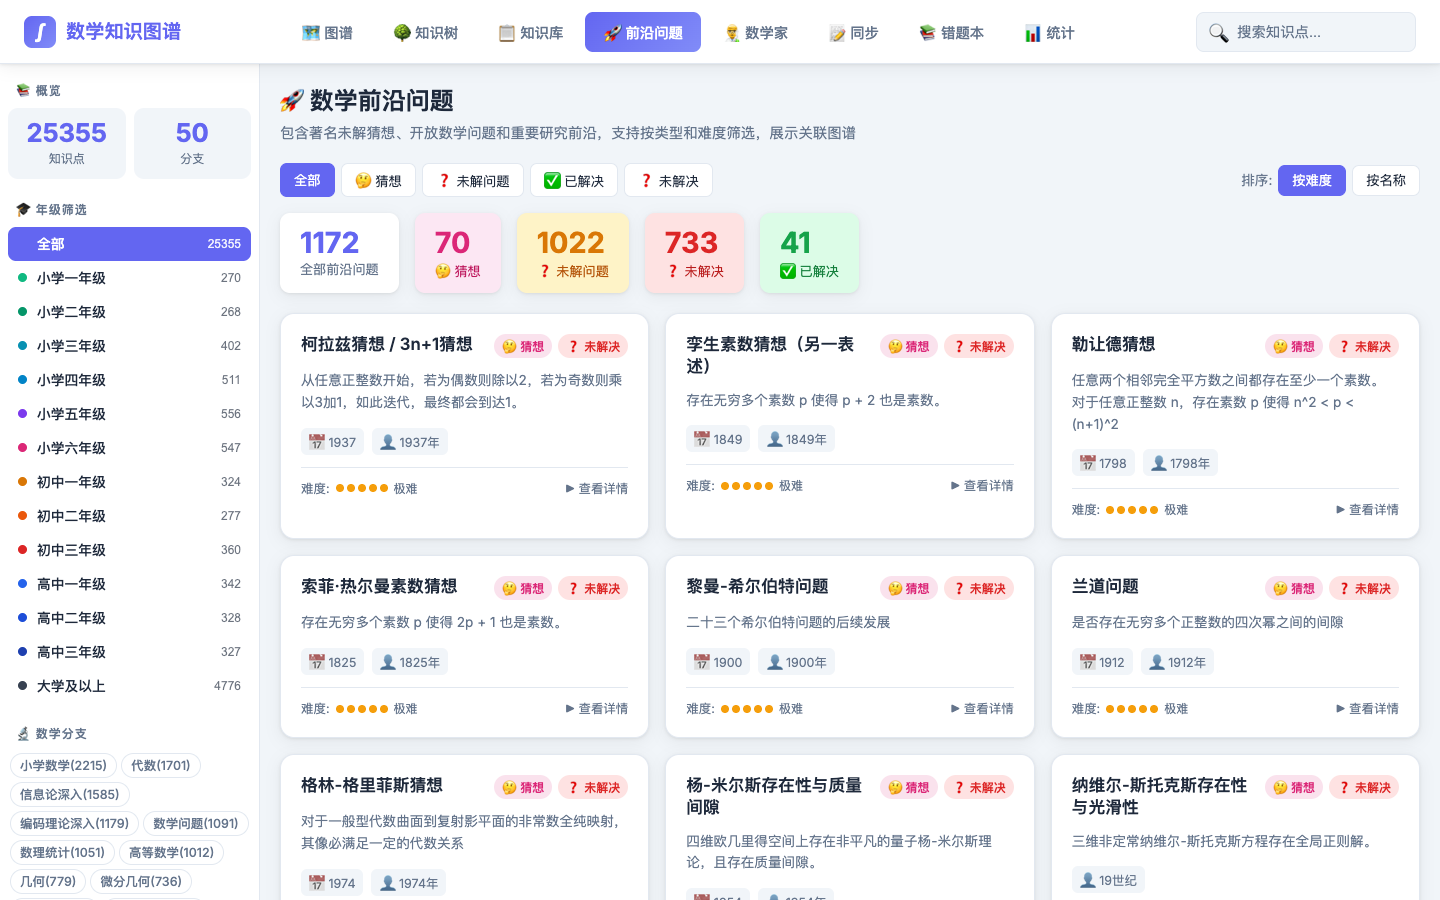Select the 全部 filter chip

point(307,180)
